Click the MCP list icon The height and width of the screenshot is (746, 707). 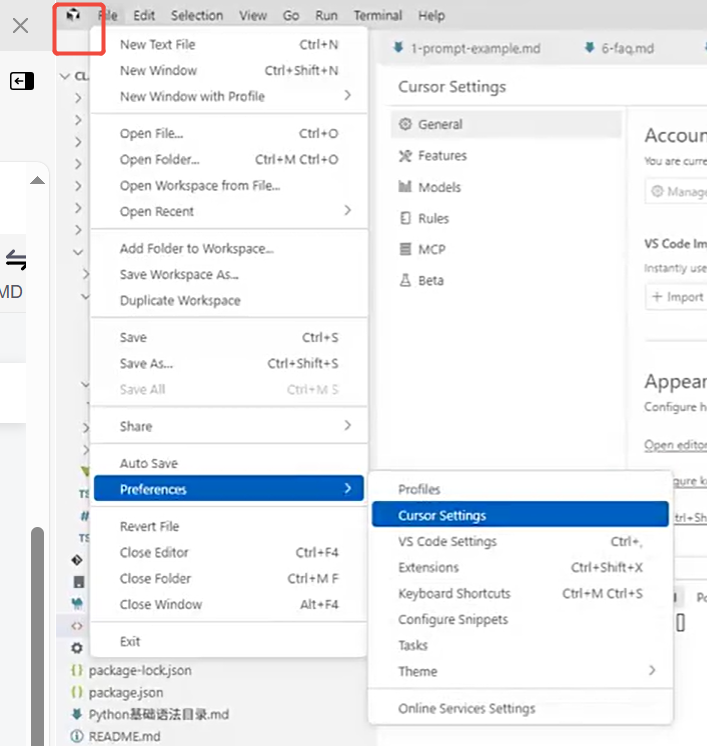point(405,249)
